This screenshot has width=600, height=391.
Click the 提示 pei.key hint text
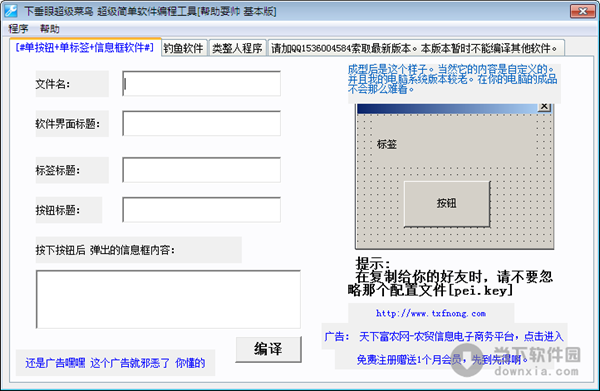coord(450,277)
